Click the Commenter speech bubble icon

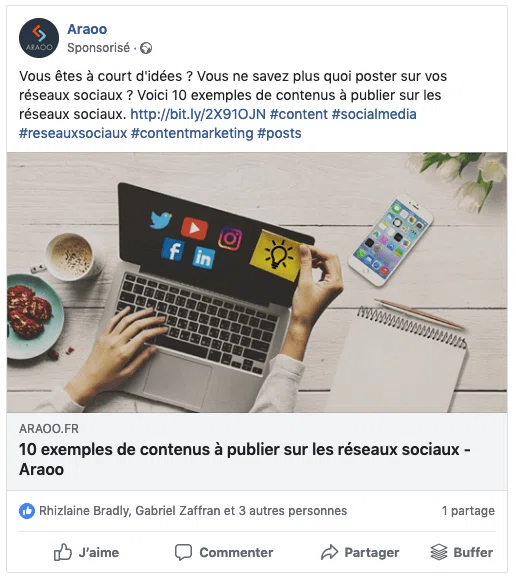[x=183, y=552]
